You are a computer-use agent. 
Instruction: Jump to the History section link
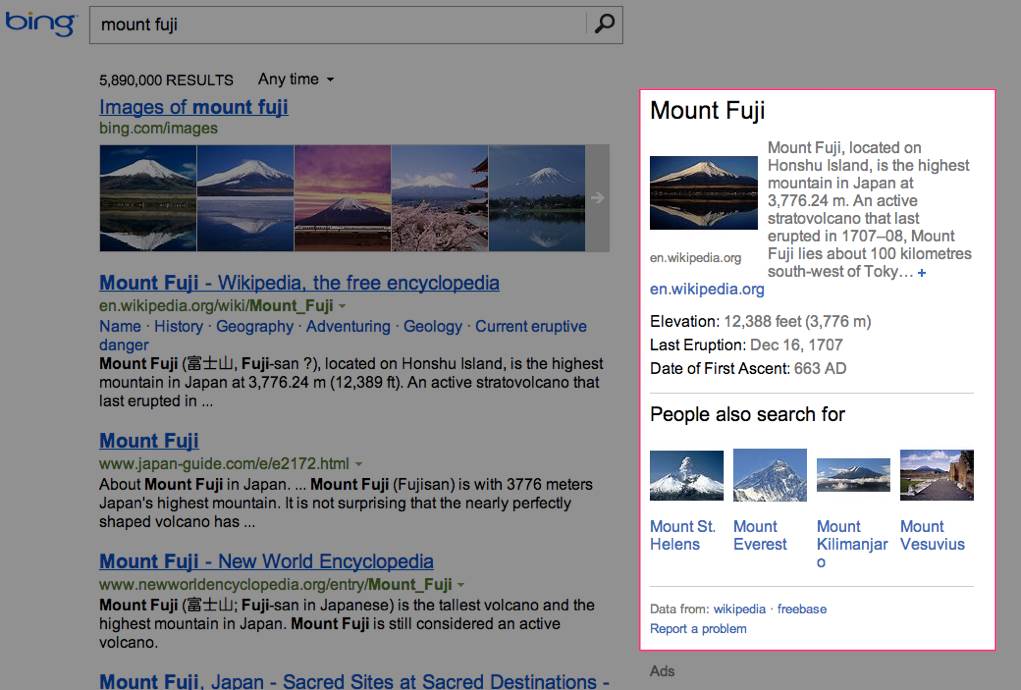178,326
